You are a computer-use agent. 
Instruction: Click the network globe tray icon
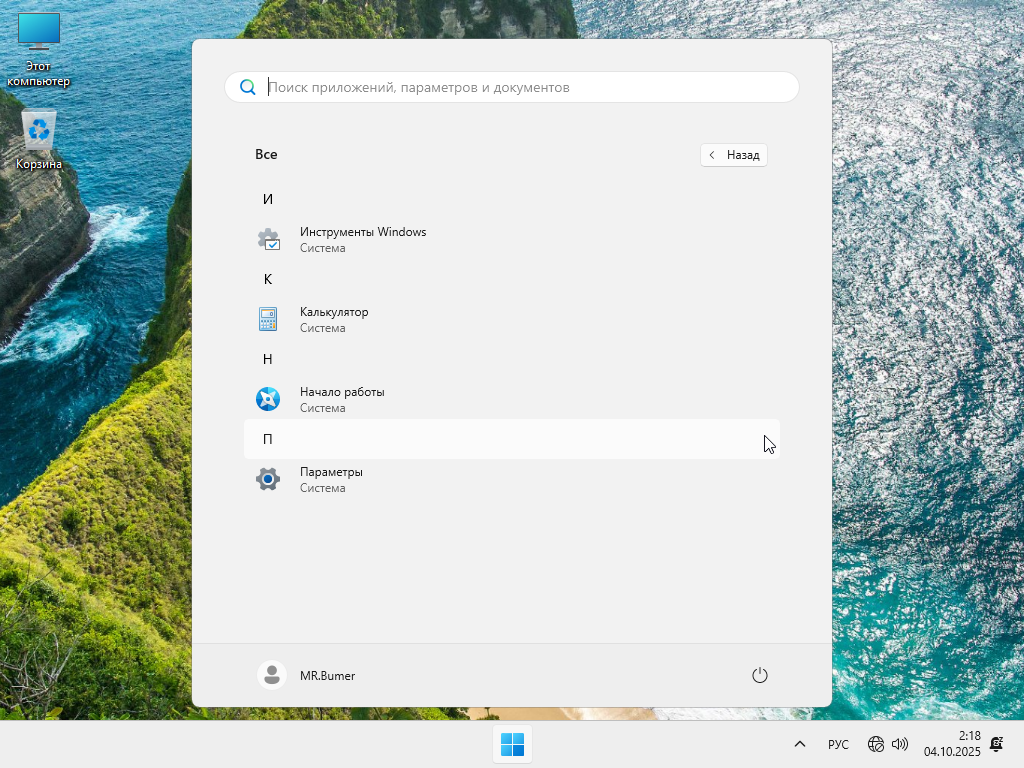click(x=876, y=744)
